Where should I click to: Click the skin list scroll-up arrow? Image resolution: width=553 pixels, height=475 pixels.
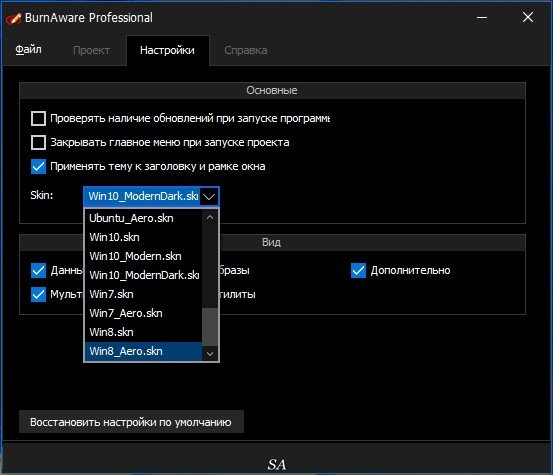[x=210, y=218]
